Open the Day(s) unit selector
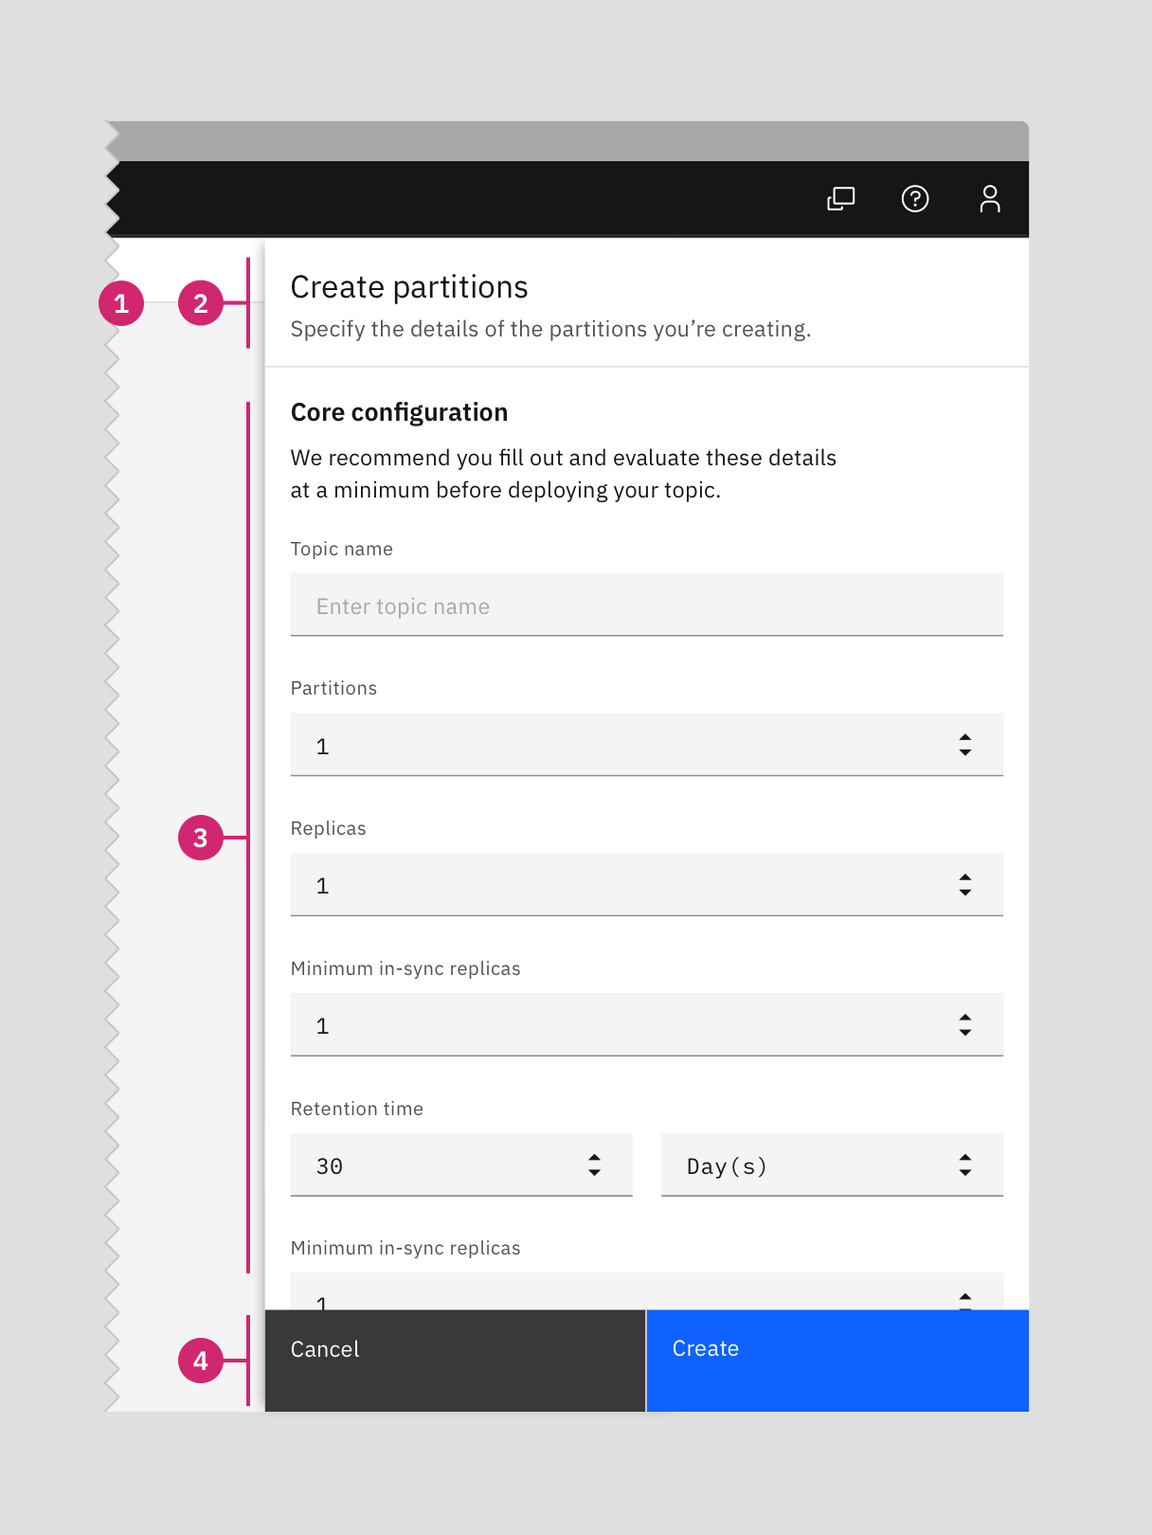 click(830, 1165)
